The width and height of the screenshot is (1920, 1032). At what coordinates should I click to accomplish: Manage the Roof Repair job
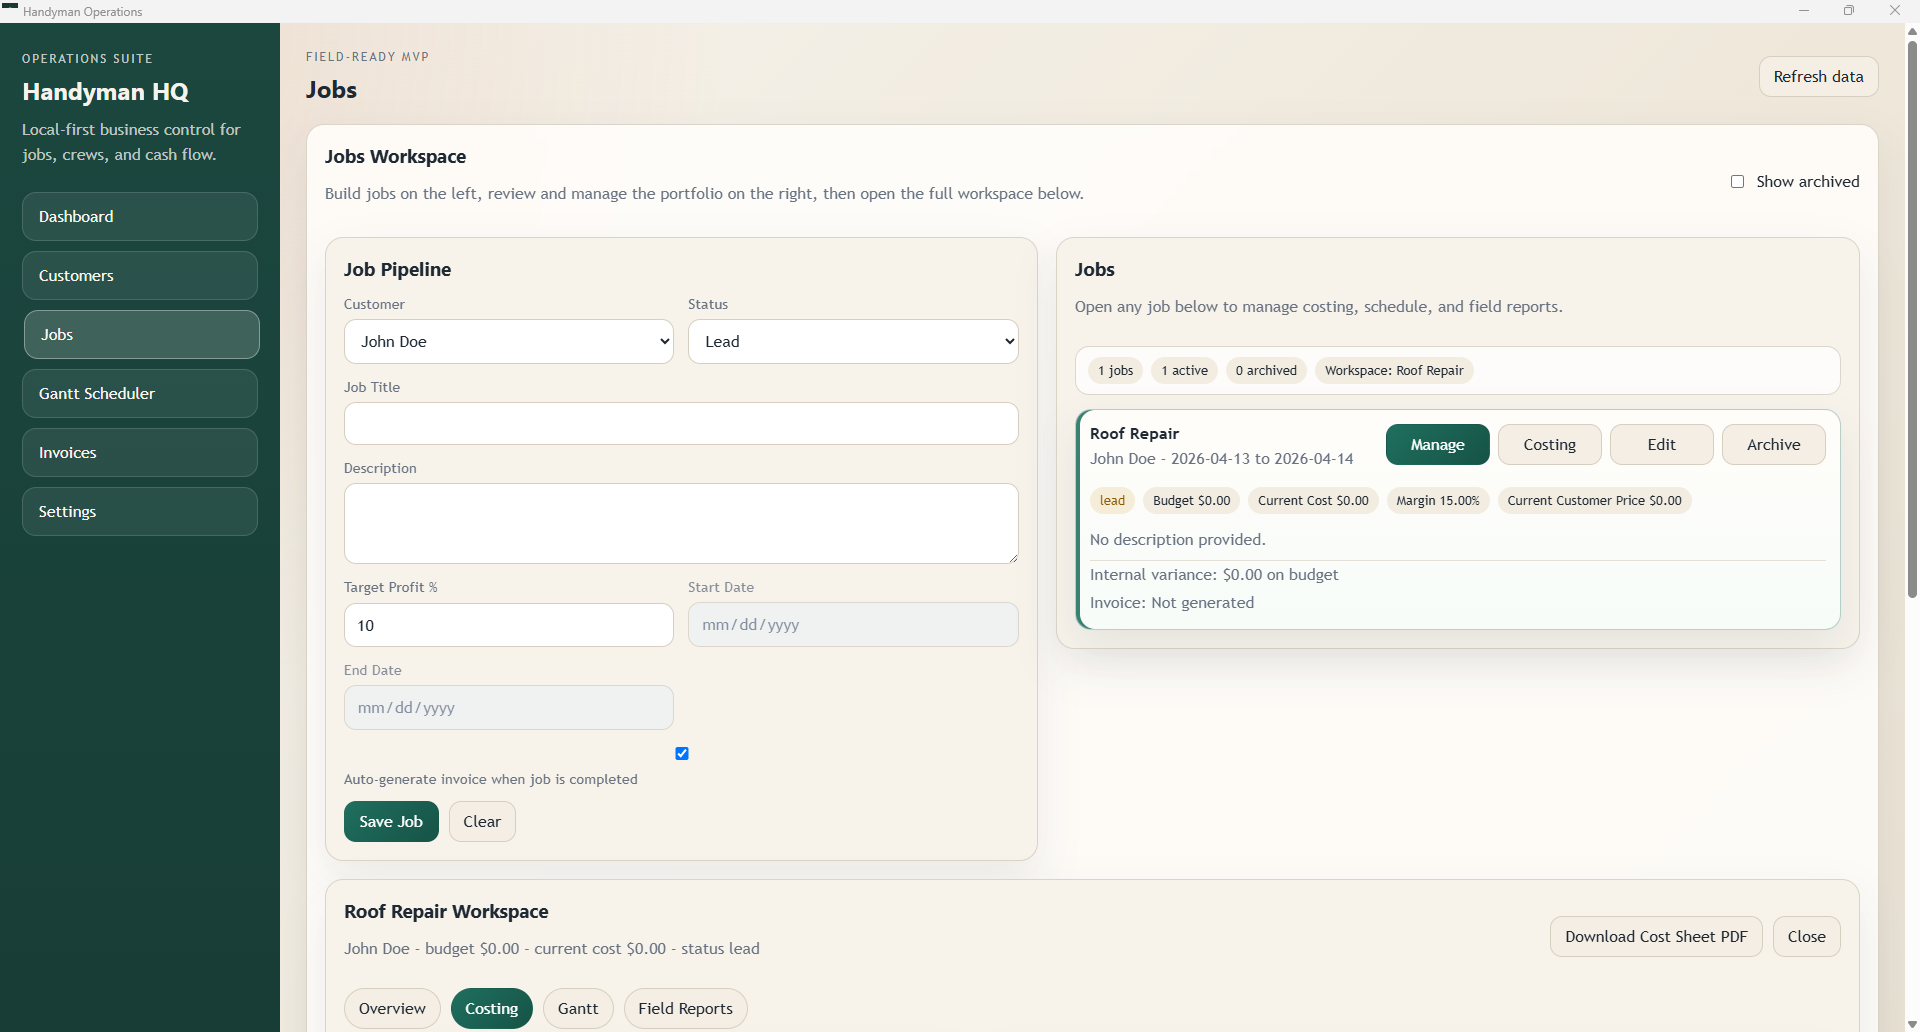pyautogui.click(x=1437, y=445)
